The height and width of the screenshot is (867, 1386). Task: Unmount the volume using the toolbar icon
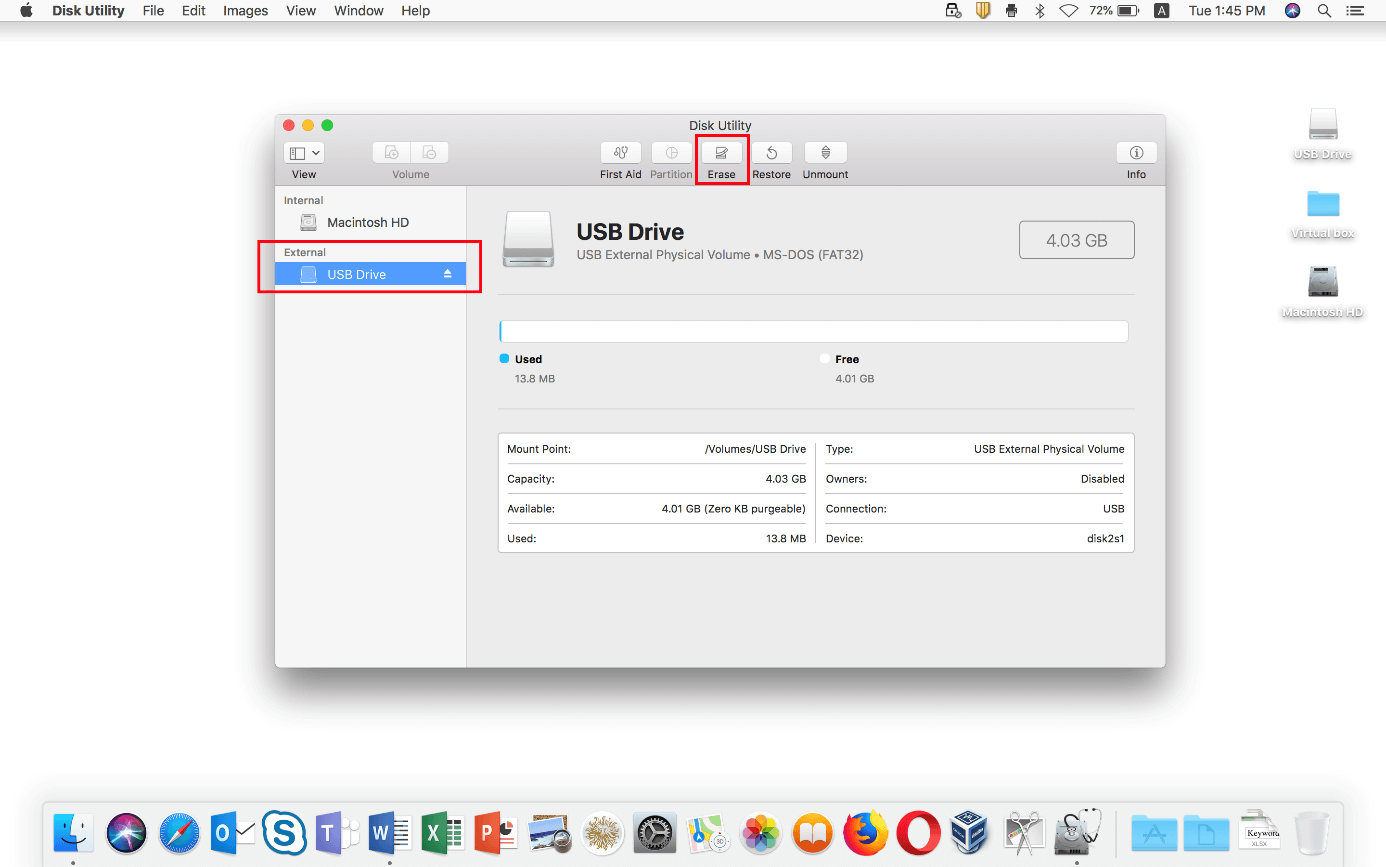[x=825, y=158]
